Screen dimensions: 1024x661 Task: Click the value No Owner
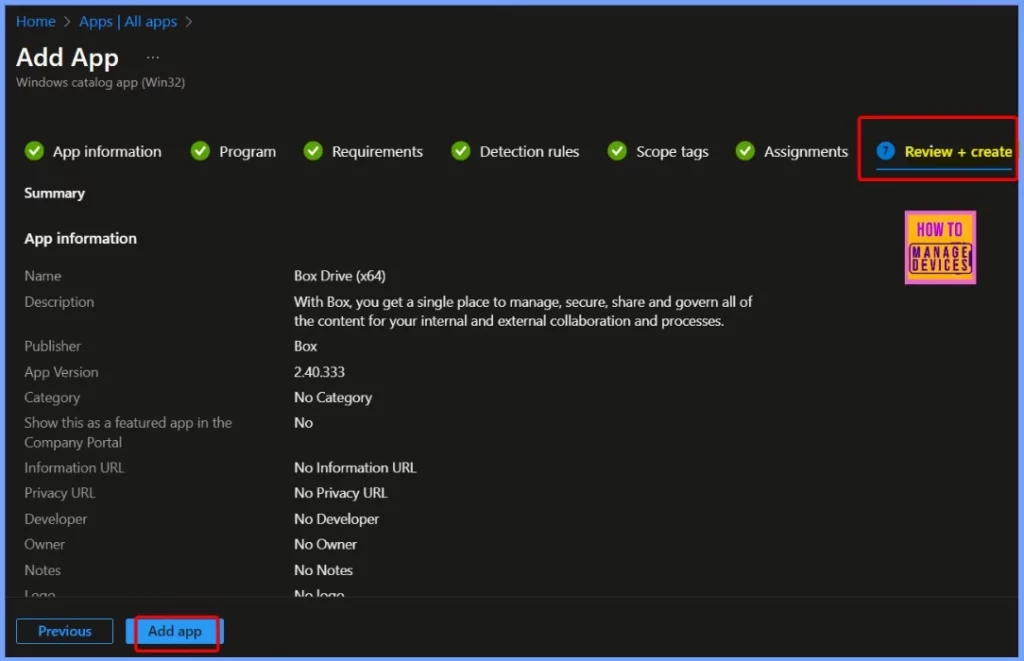[x=325, y=544]
